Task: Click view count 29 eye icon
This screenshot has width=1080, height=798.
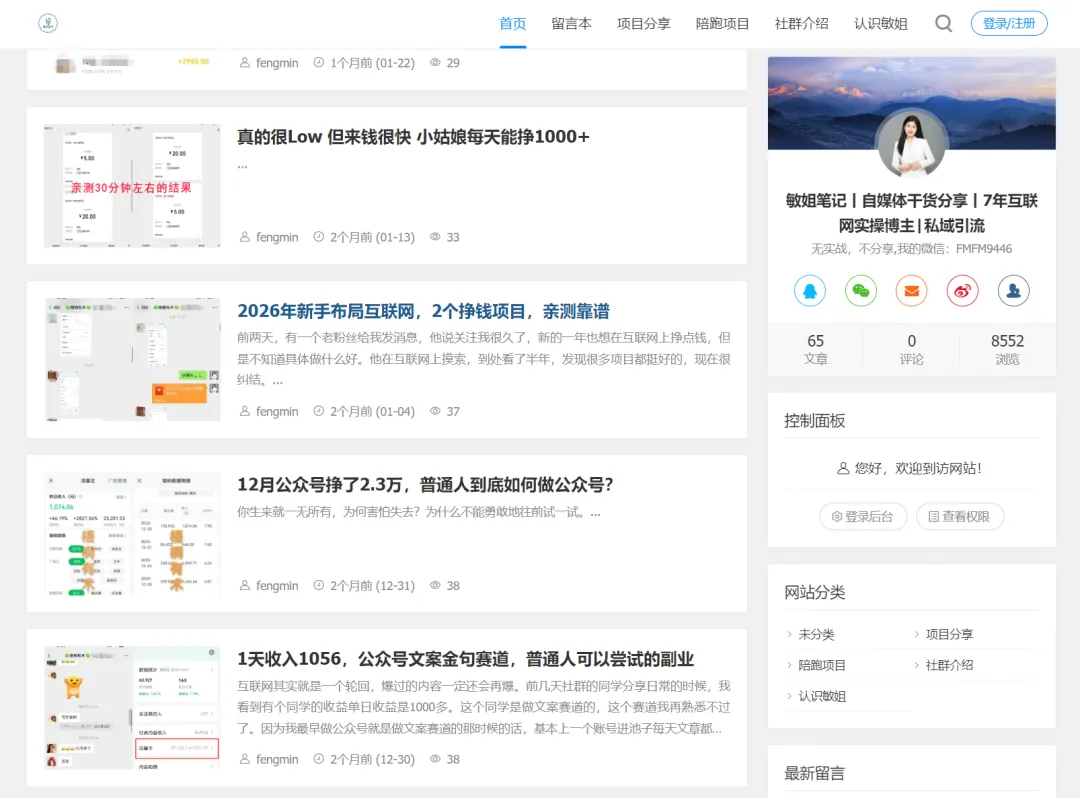Action: tap(435, 63)
